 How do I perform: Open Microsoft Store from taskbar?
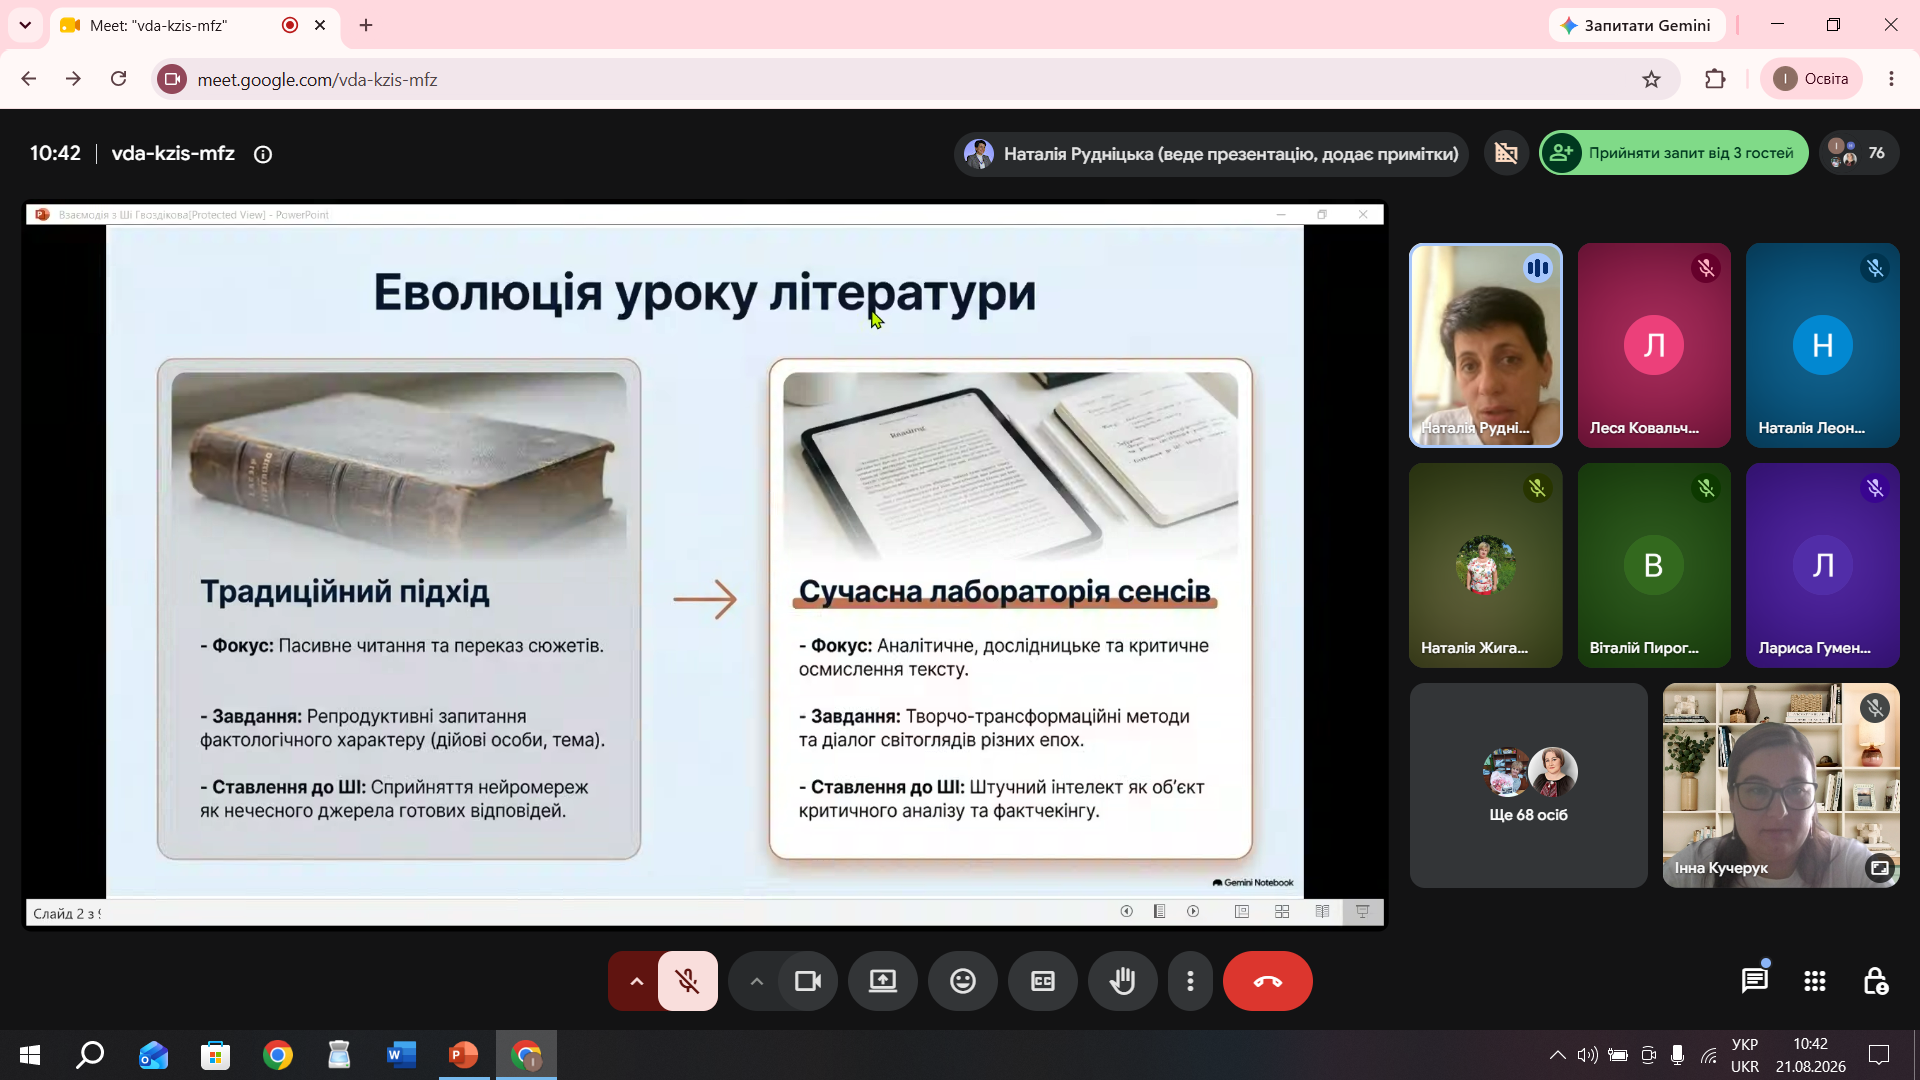tap(215, 1055)
